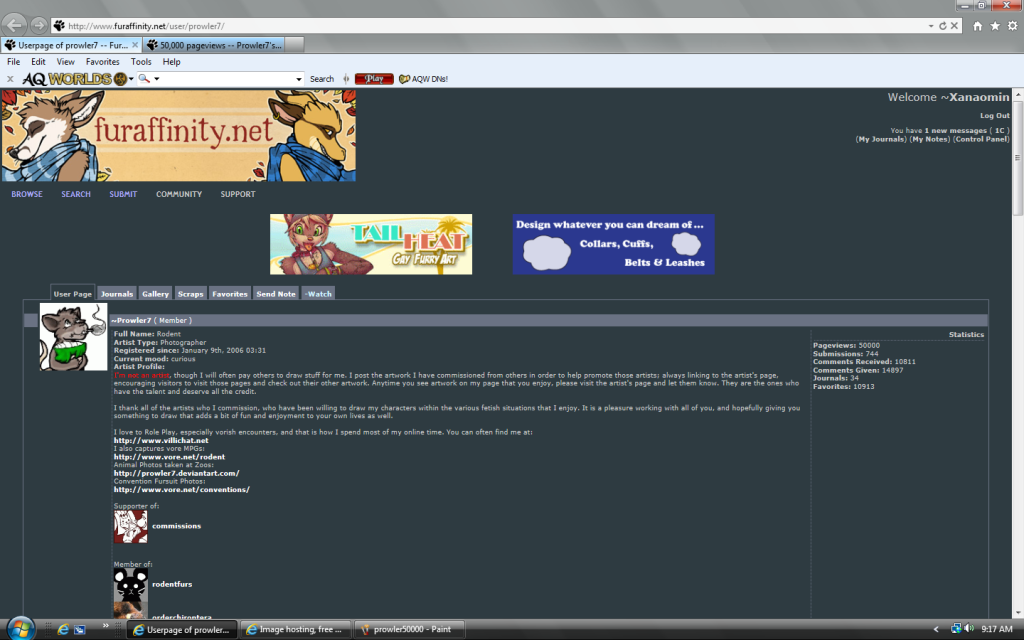Open the villichat.net profile link
Viewport: 1024px width, 640px height.
tap(160, 440)
